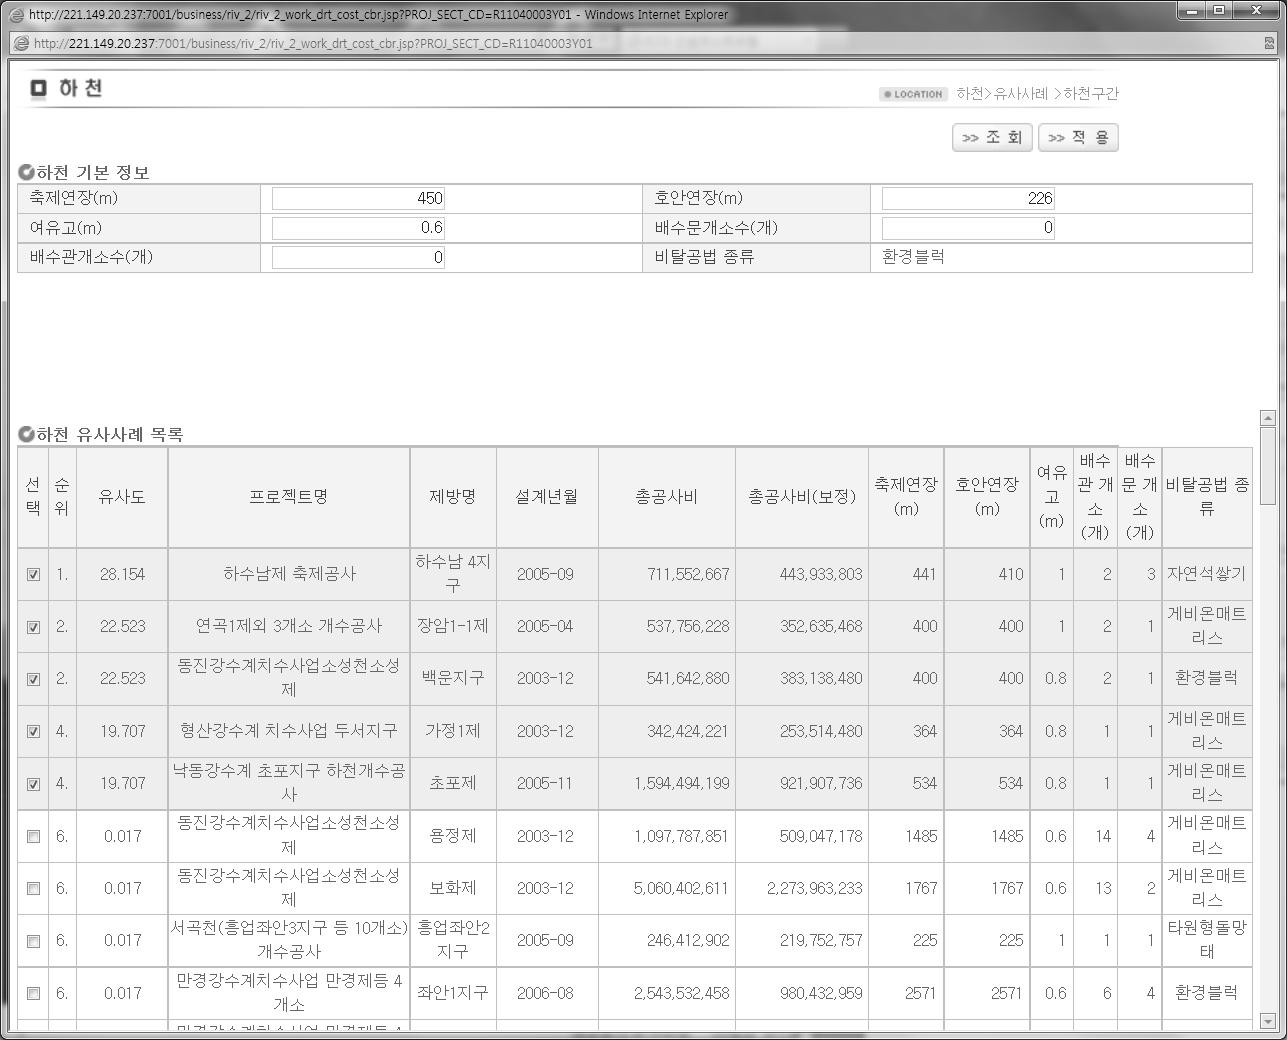Edit the 배수문개소수(개) input field
This screenshot has height=1040, width=1287.
click(968, 227)
